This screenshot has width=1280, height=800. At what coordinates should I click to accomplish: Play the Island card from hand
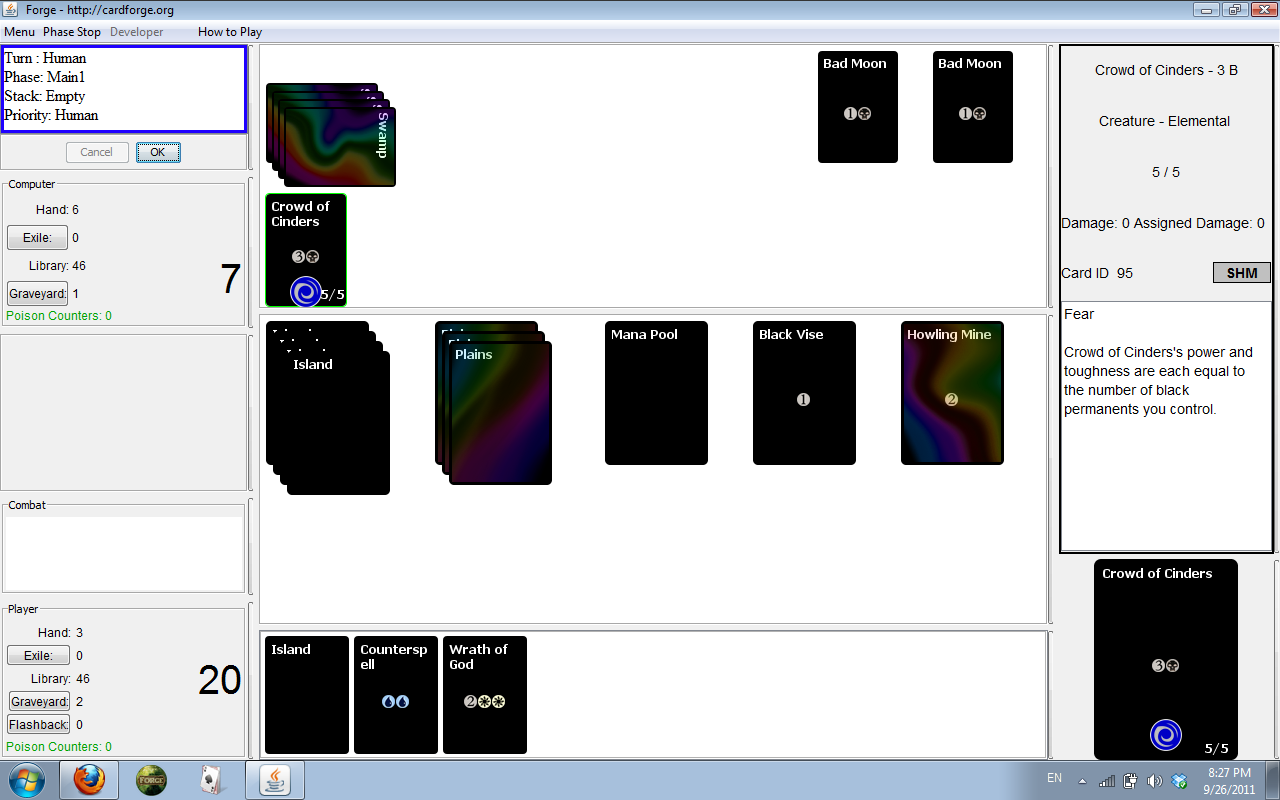(x=306, y=694)
